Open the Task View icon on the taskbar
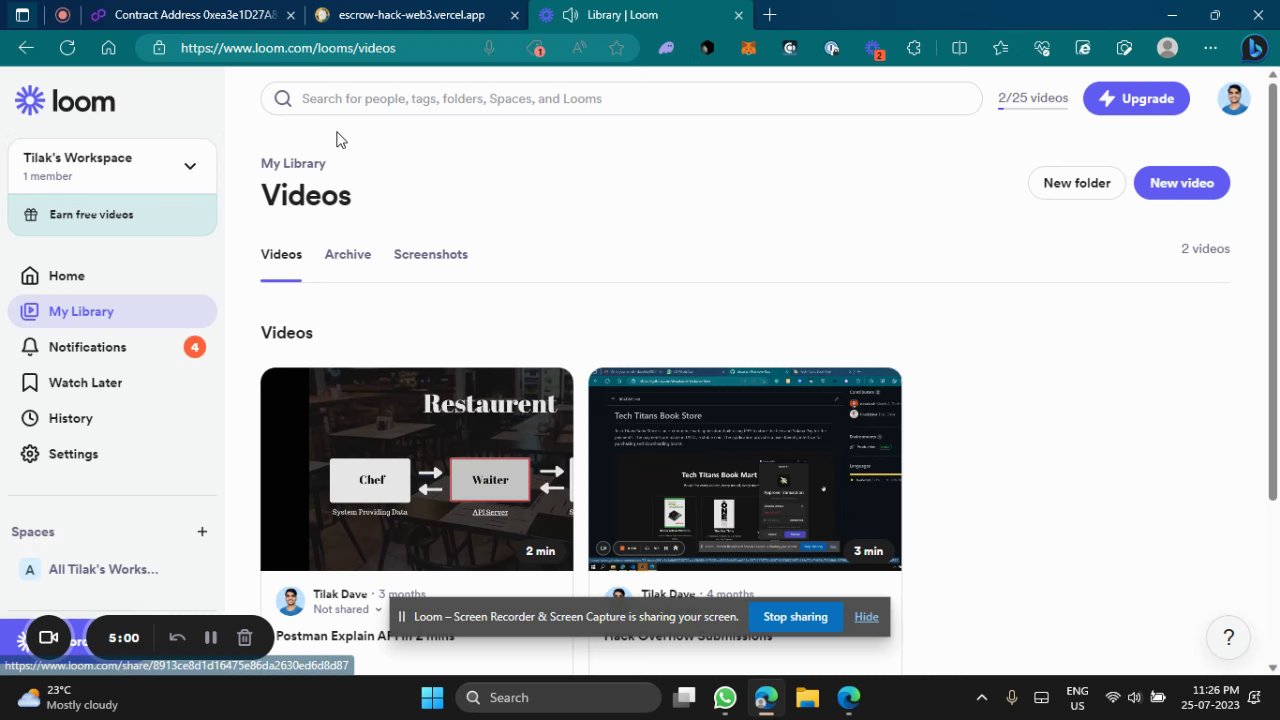This screenshot has width=1280, height=720. tap(684, 698)
